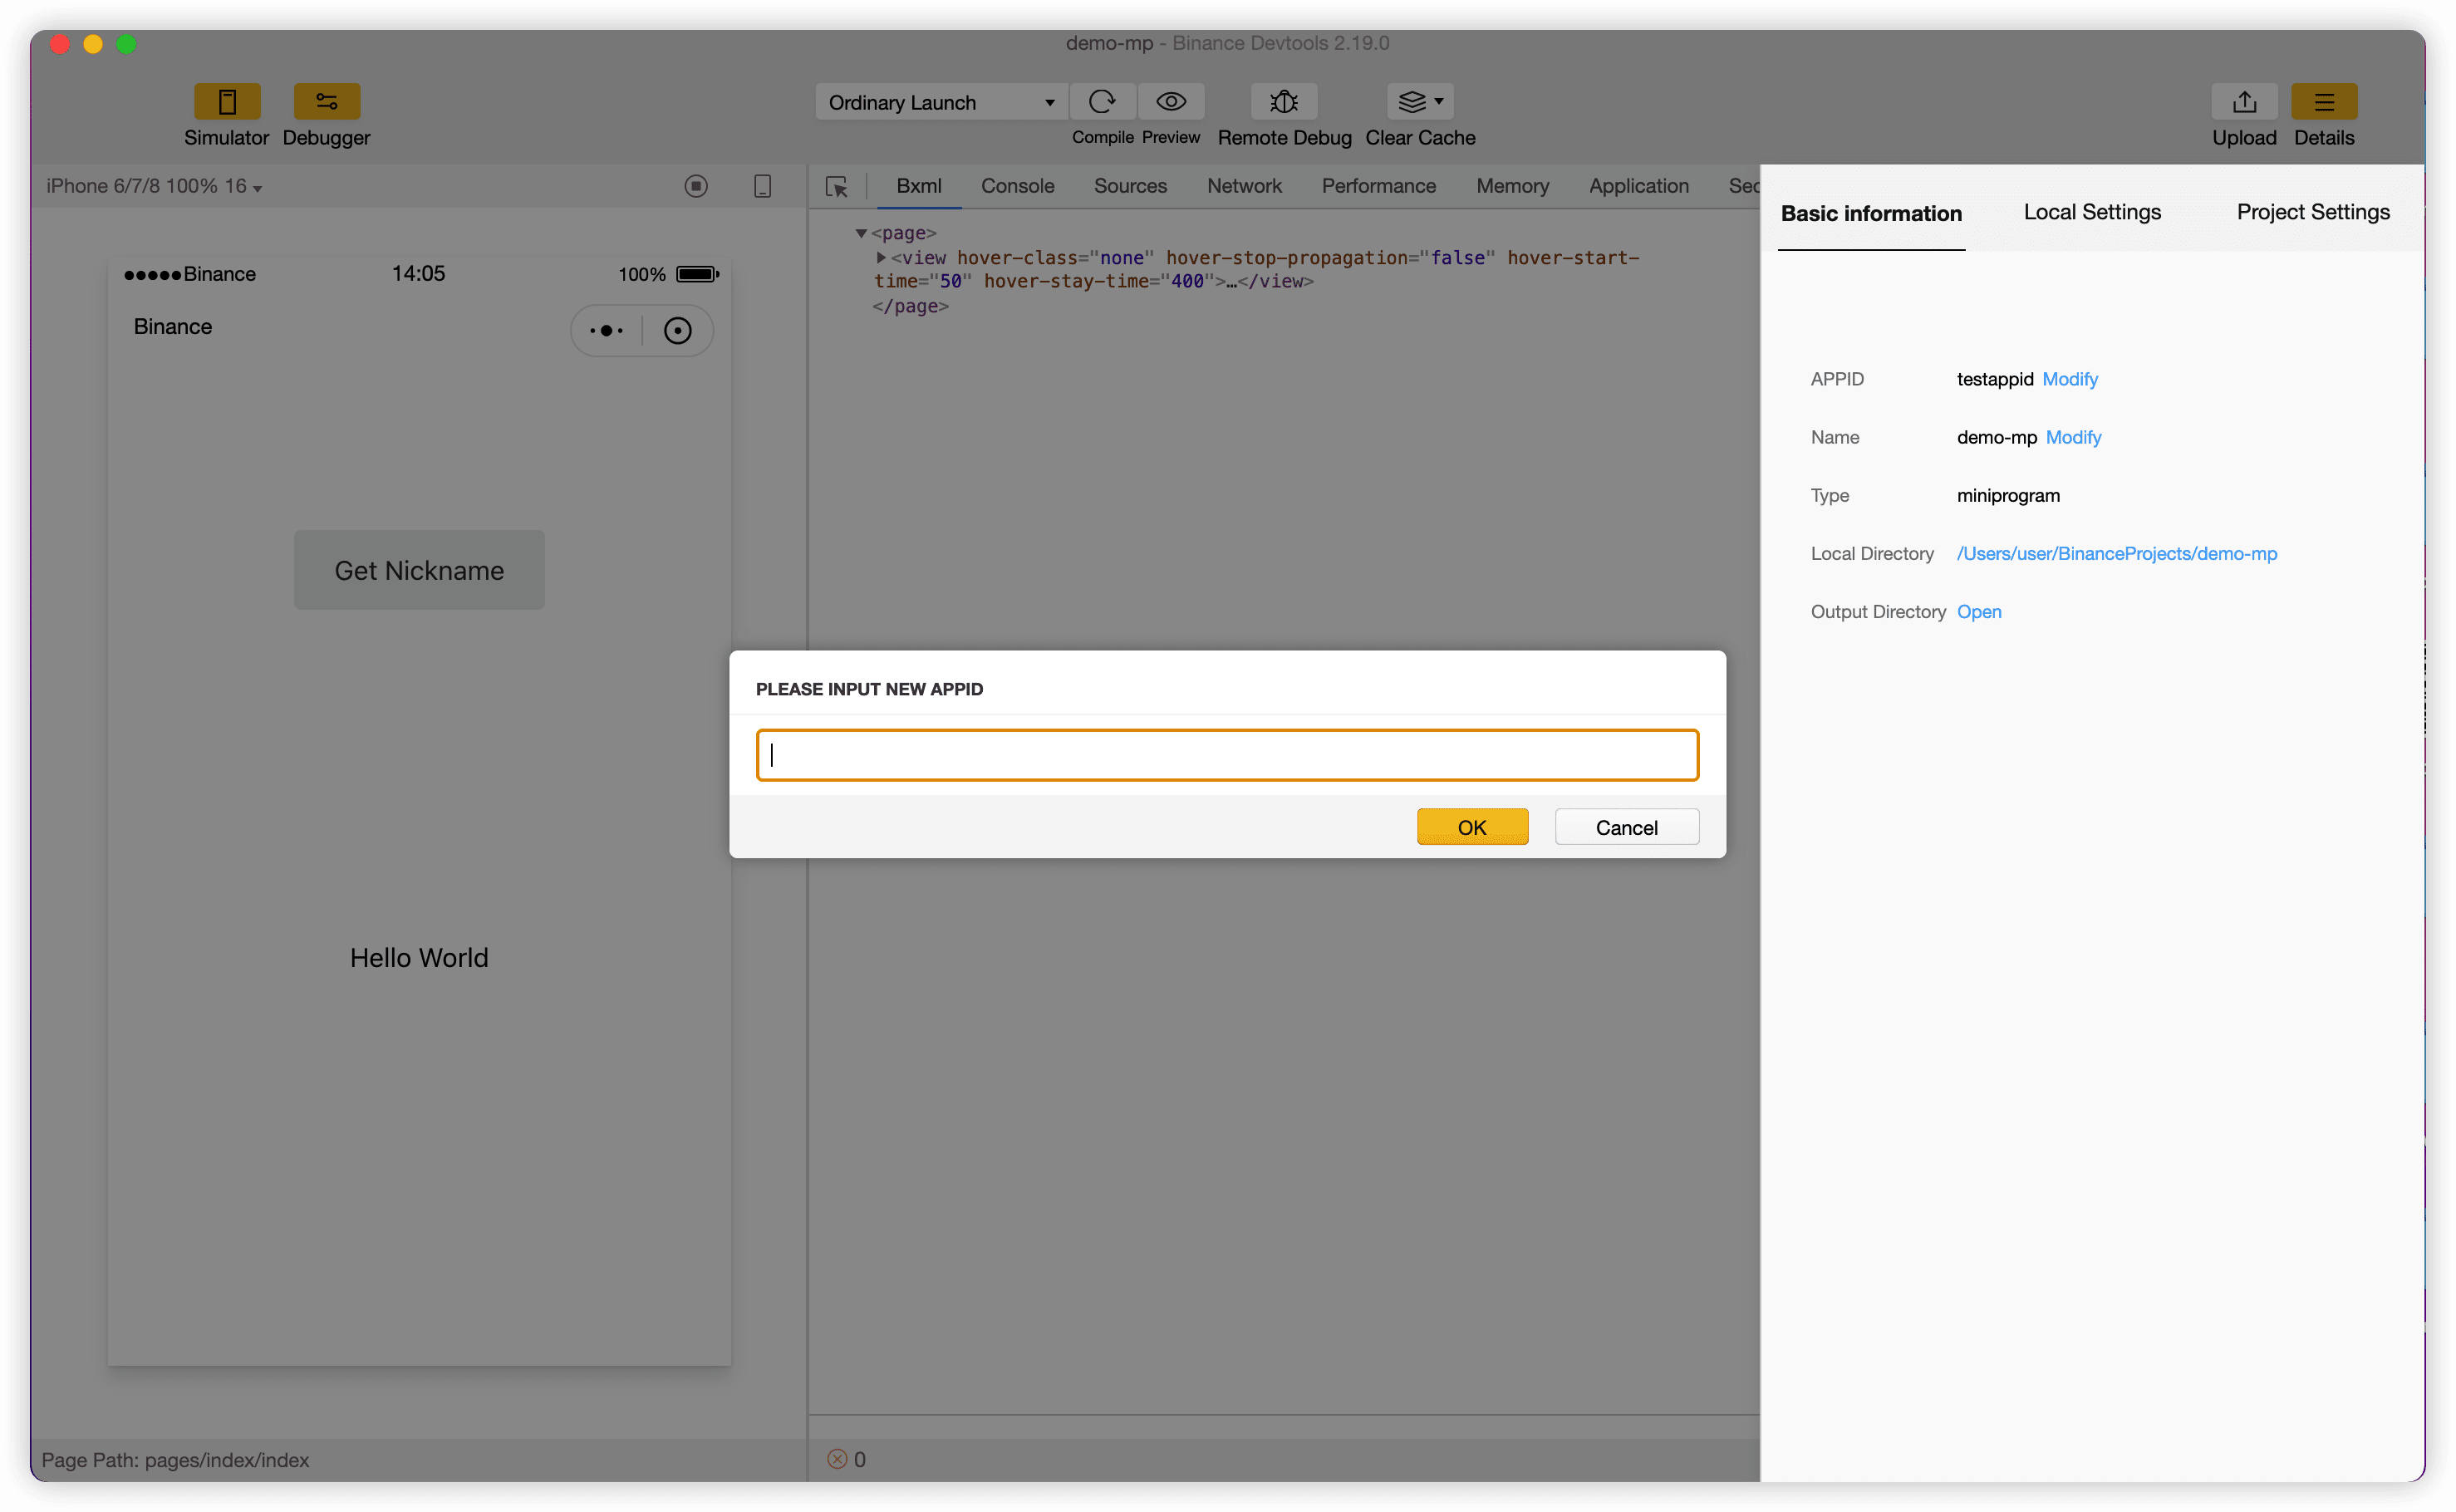Click Cancel in the APPID dialog
This screenshot has width=2456, height=1512.
pyautogui.click(x=1626, y=827)
